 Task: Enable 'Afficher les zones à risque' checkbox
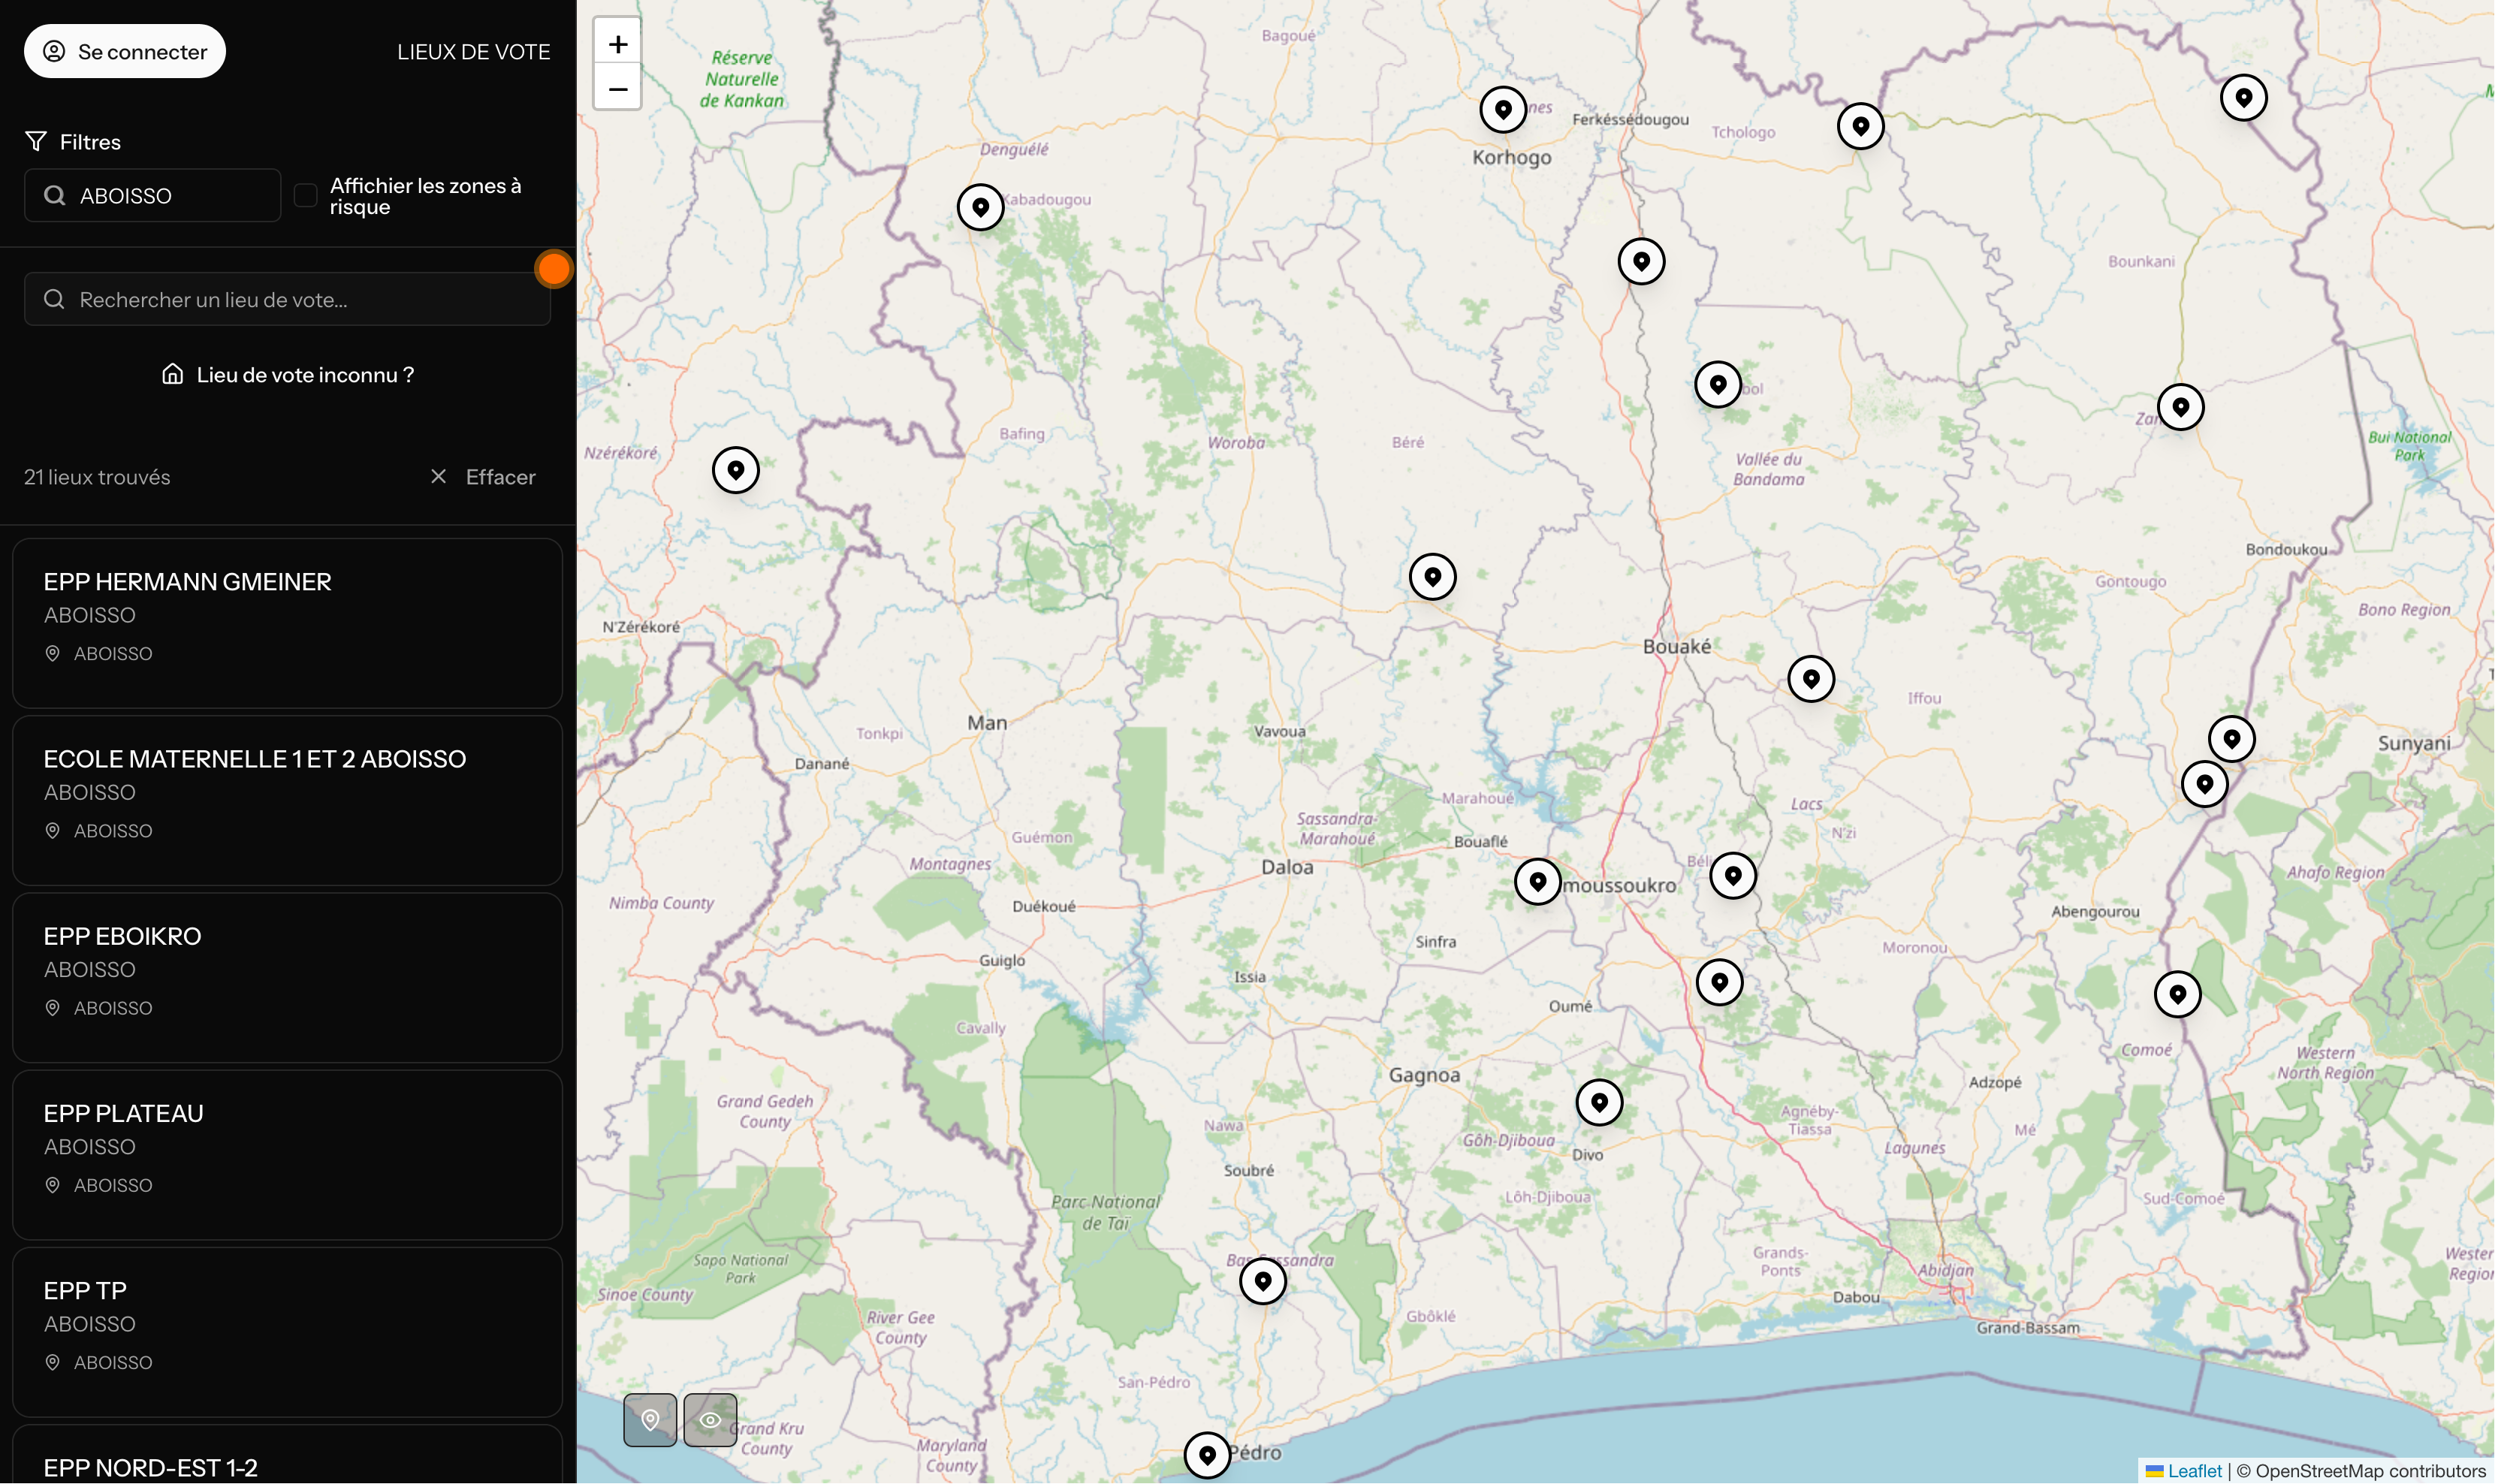click(x=305, y=195)
